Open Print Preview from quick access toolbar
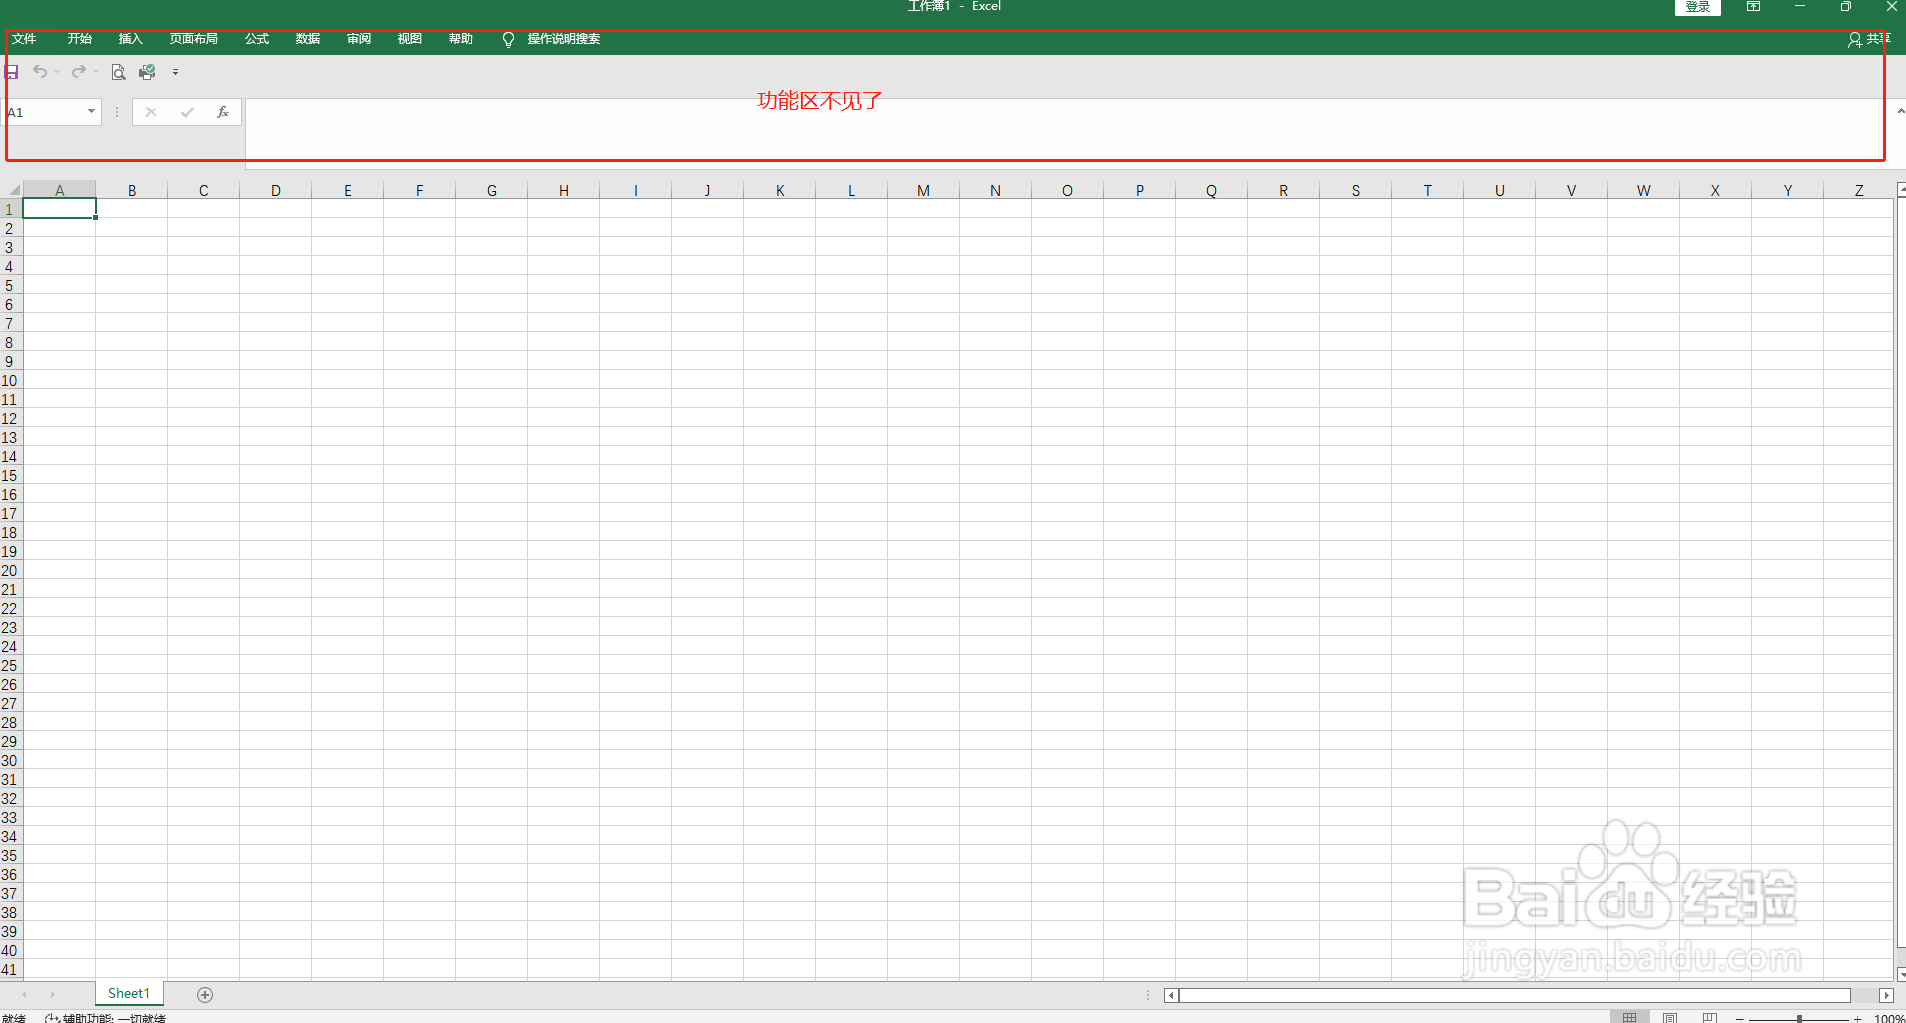The height and width of the screenshot is (1023, 1906). coord(118,72)
